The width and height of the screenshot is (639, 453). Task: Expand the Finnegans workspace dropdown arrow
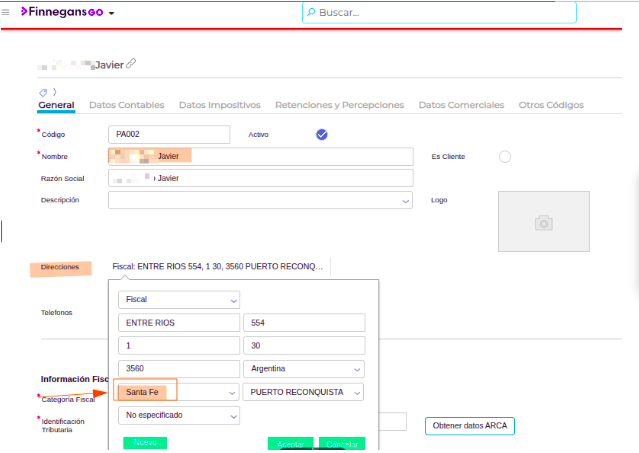[111, 13]
